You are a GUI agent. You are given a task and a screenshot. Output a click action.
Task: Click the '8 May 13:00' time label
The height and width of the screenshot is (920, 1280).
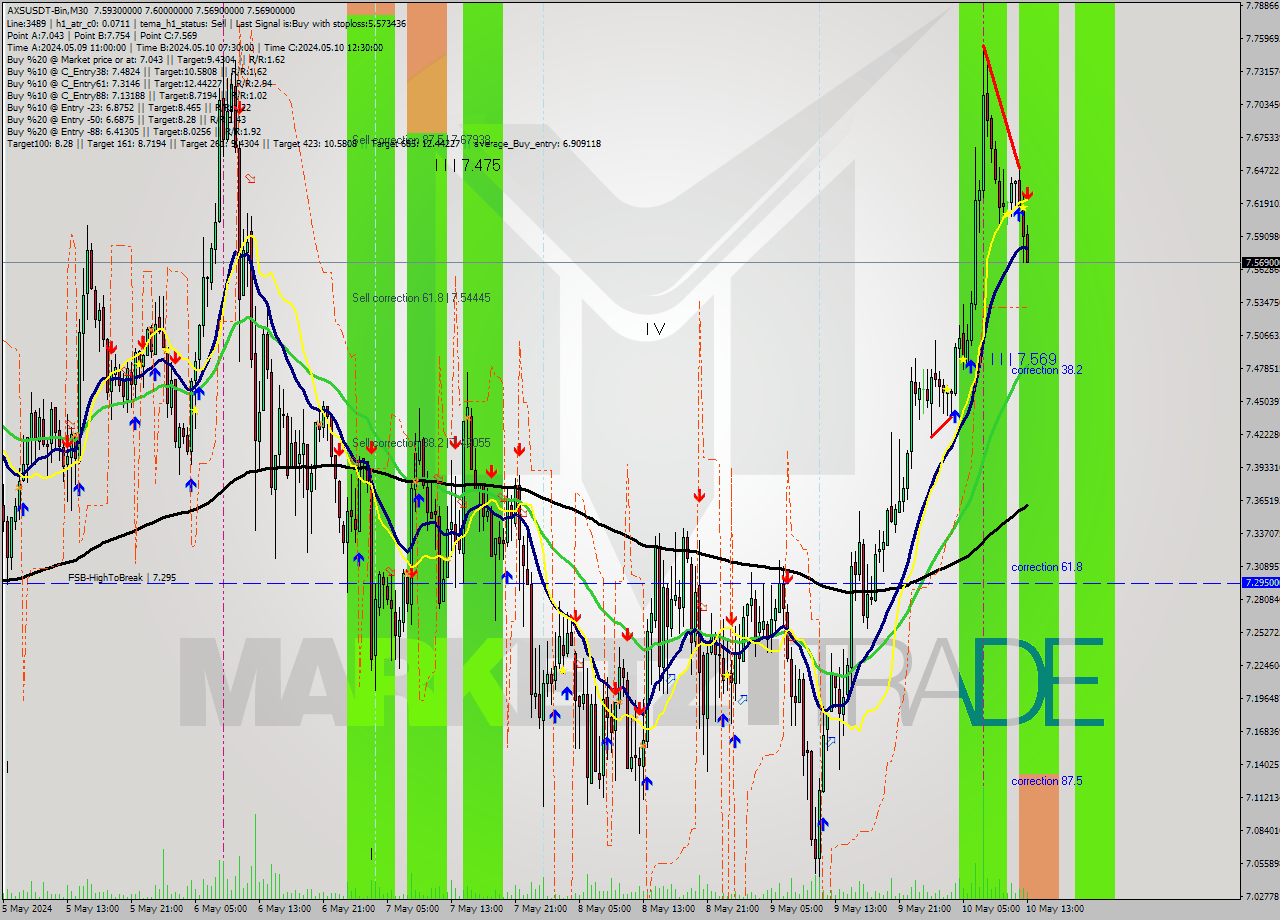point(669,909)
